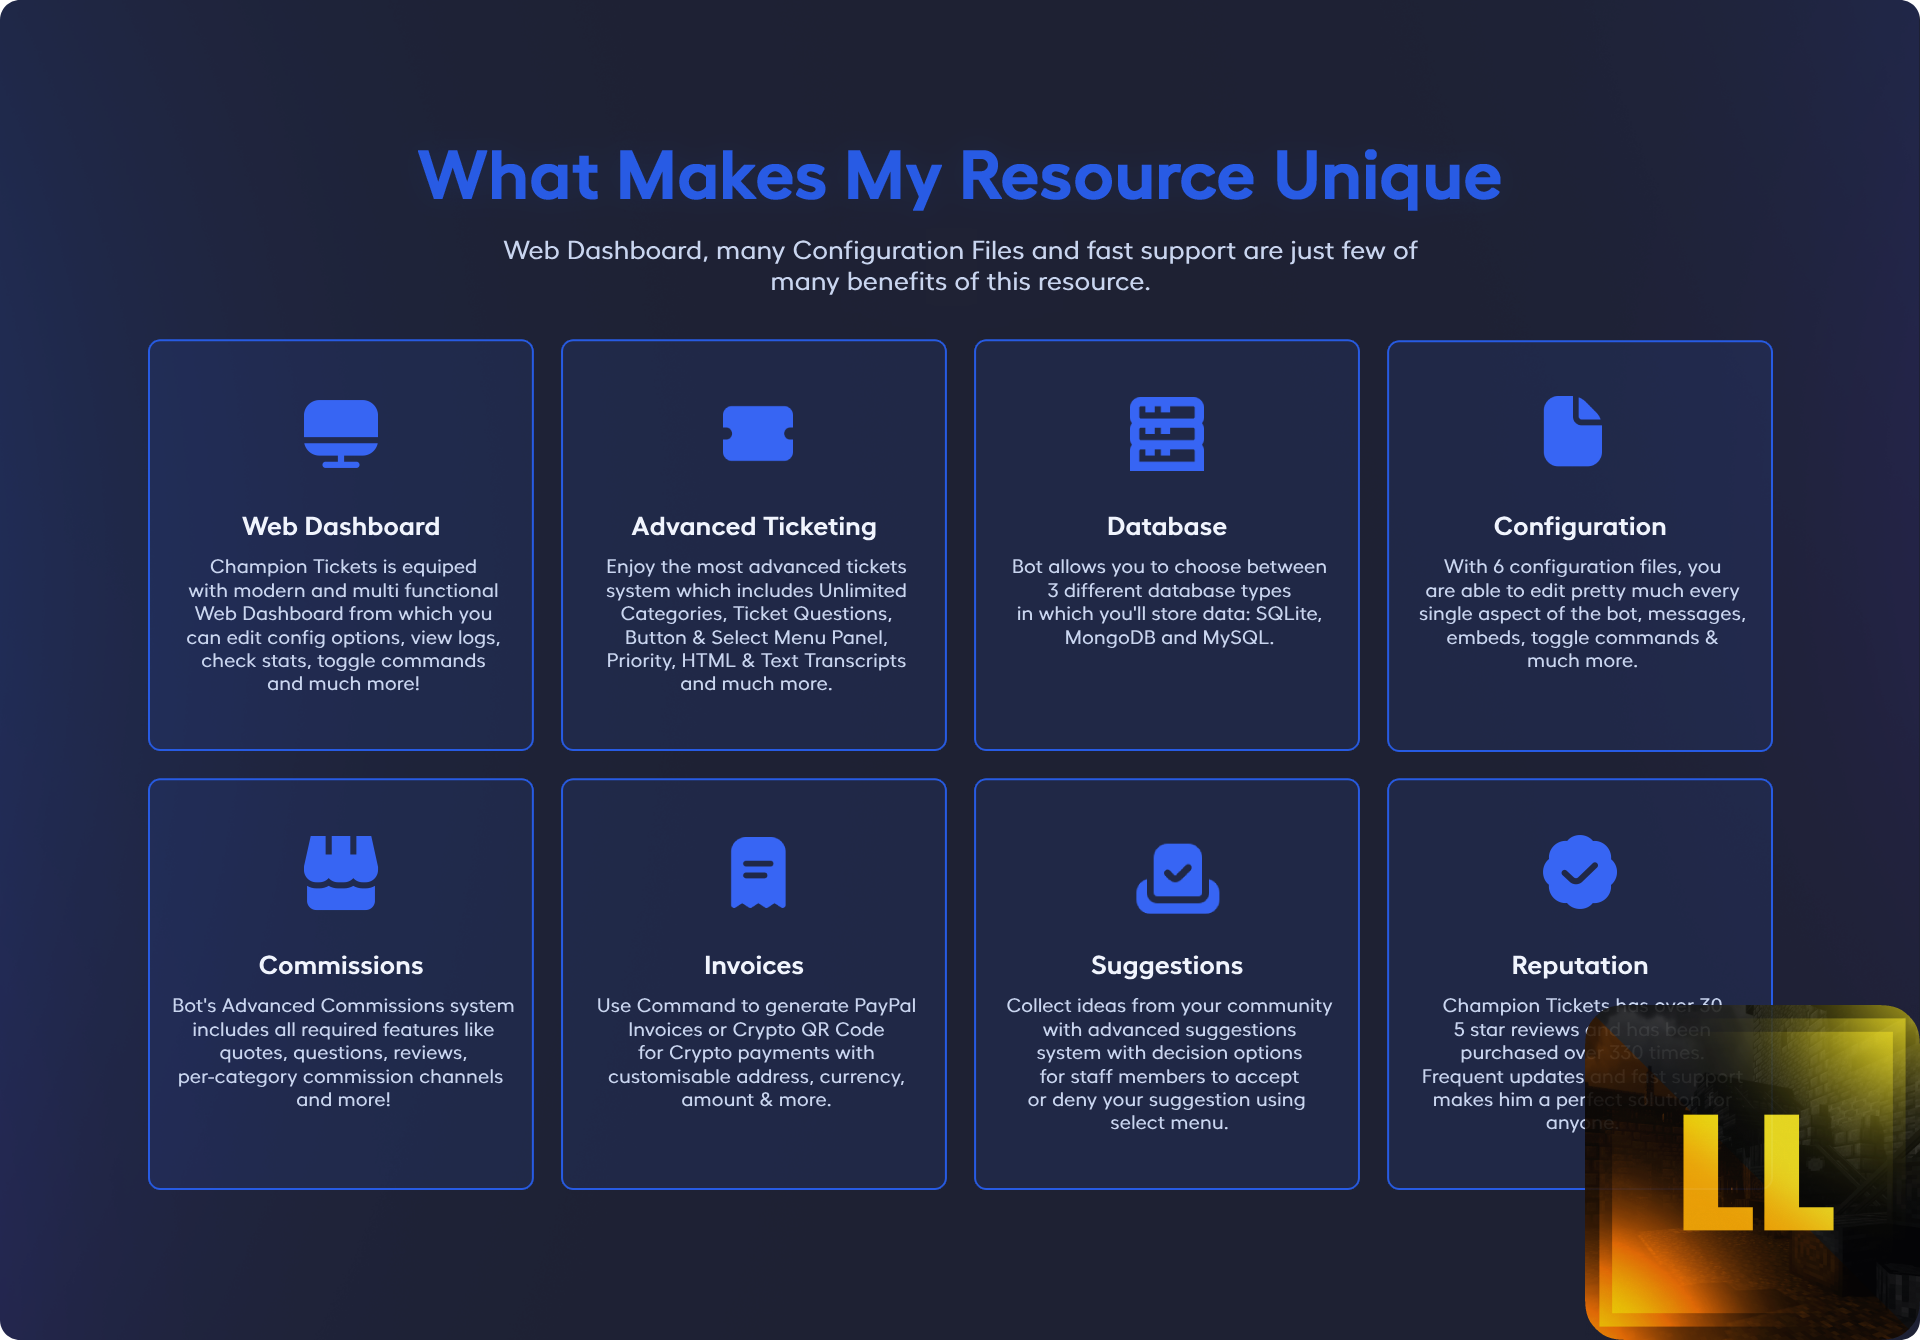
Task: Click the Web Dashboard monitor icon
Action: pyautogui.click(x=341, y=433)
